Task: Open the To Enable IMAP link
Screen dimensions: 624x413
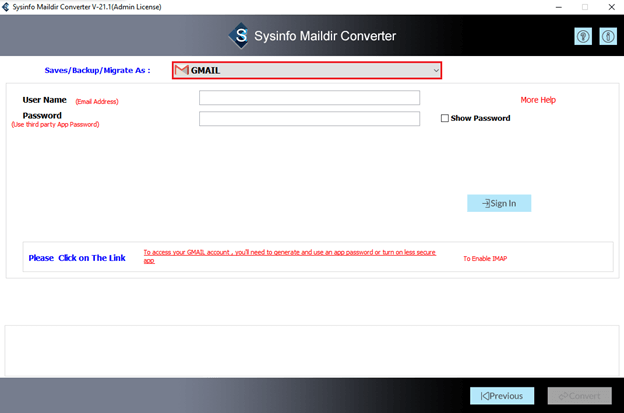Action: [485, 259]
